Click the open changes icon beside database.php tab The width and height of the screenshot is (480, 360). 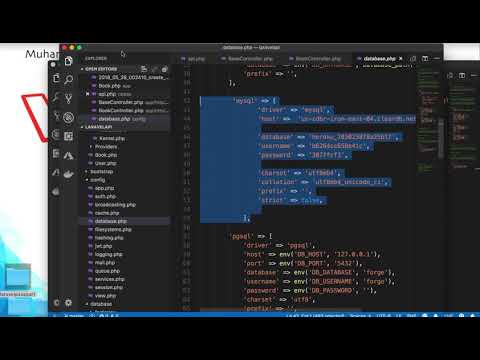(x=413, y=58)
